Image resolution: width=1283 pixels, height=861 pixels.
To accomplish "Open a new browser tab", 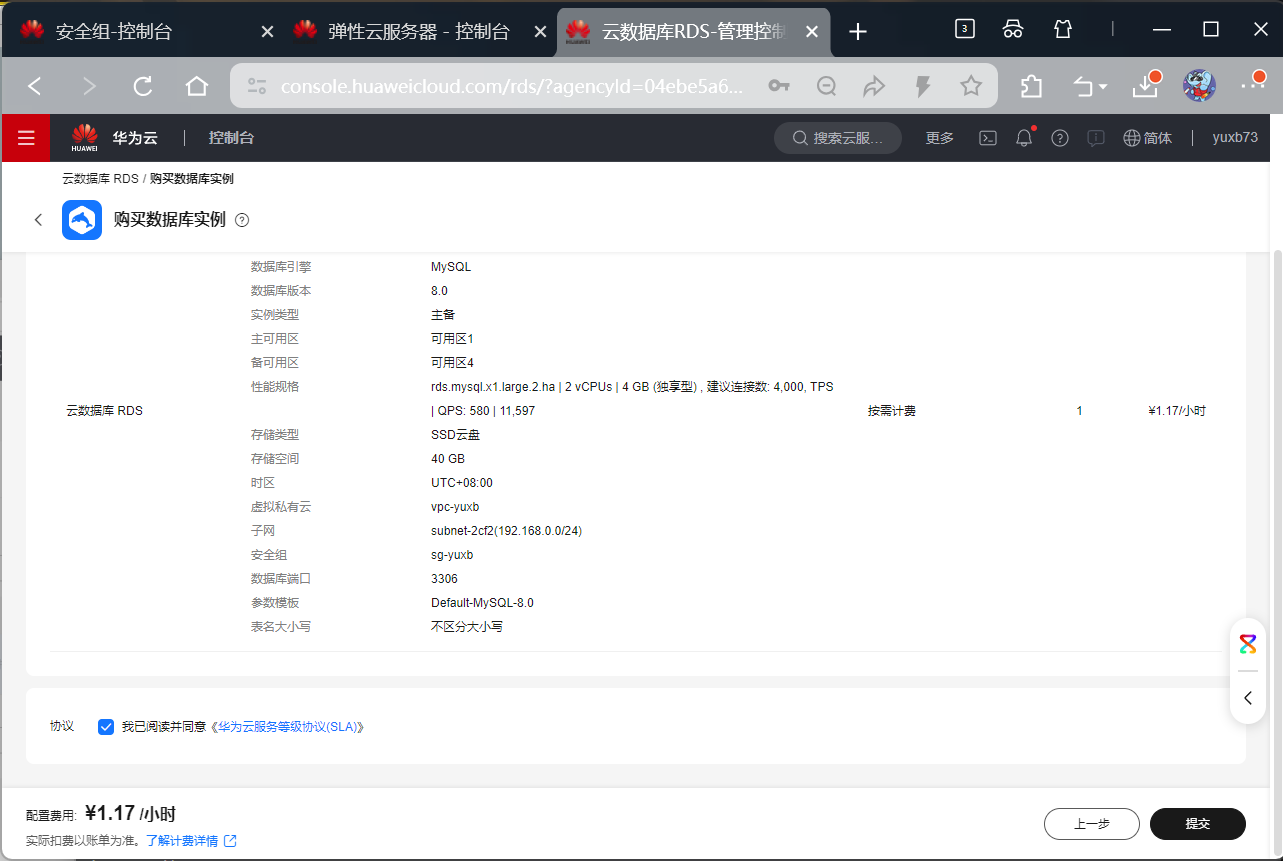I will coord(857,32).
